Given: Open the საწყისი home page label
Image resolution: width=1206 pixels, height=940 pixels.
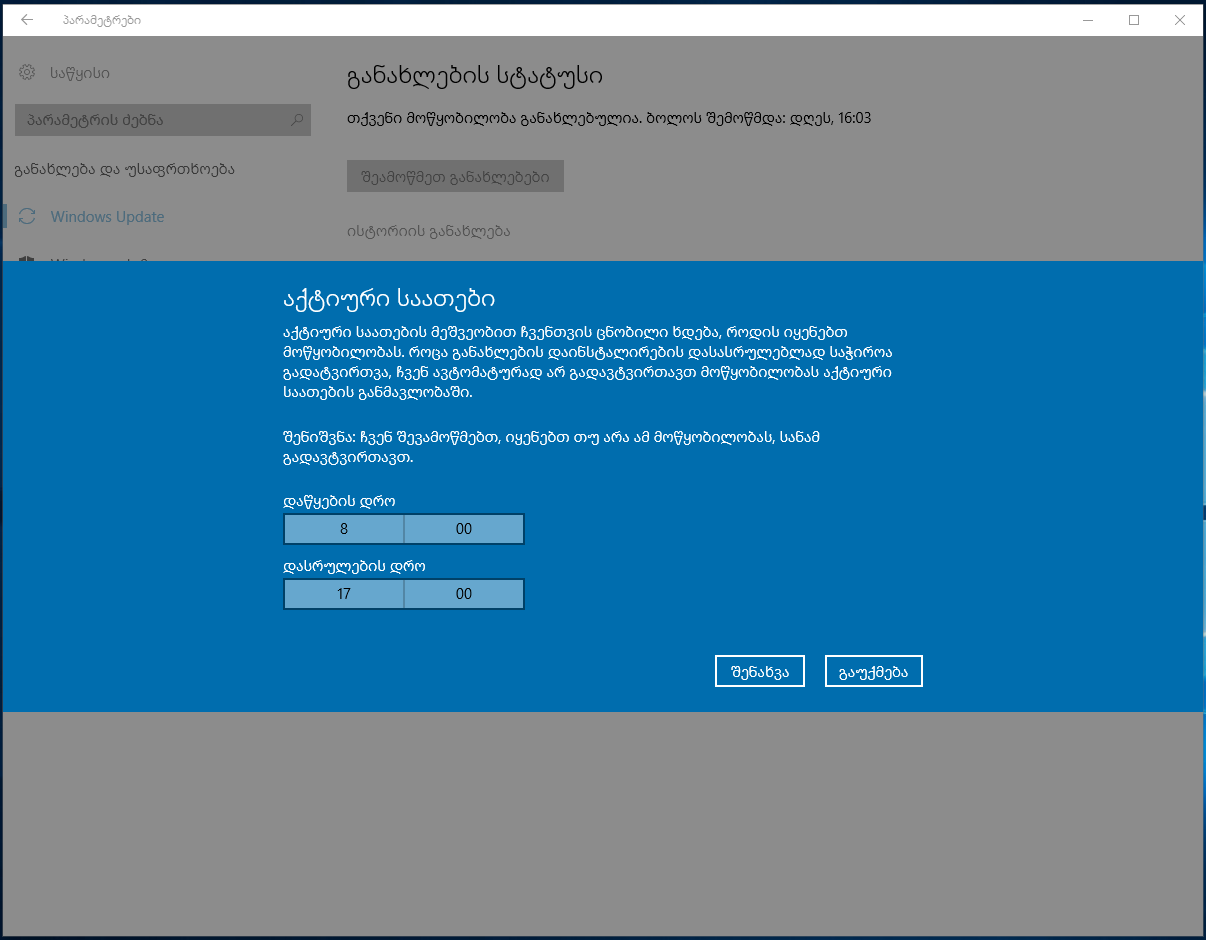Looking at the screenshot, I should 79,73.
